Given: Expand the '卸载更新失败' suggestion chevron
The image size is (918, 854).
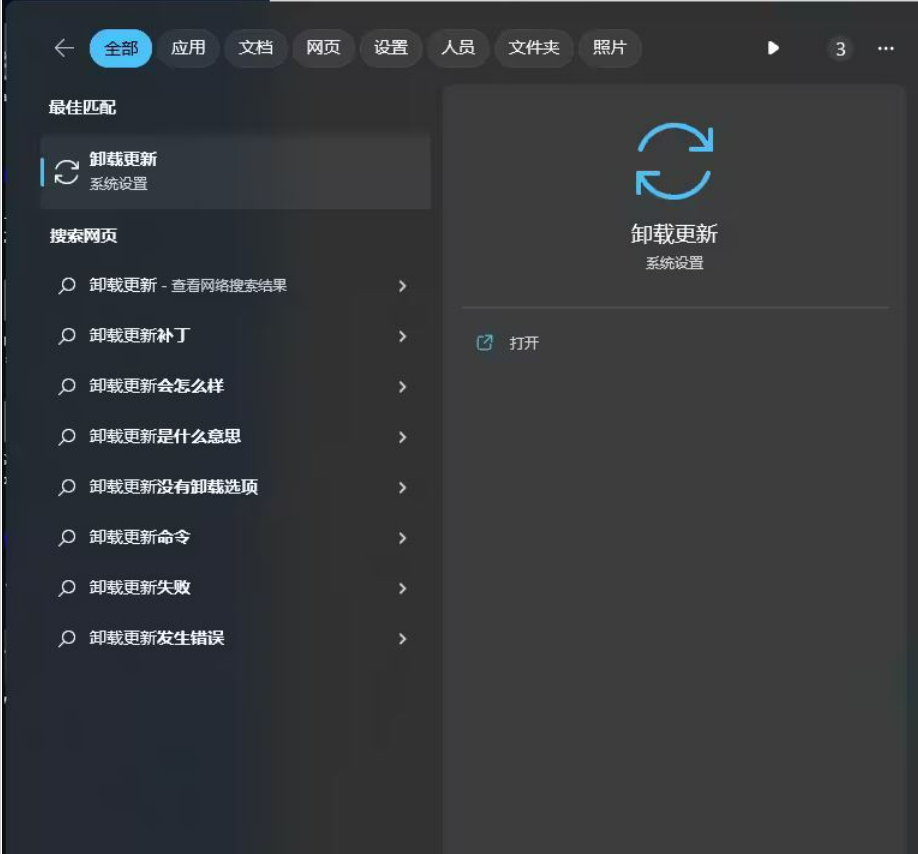Looking at the screenshot, I should 402,589.
